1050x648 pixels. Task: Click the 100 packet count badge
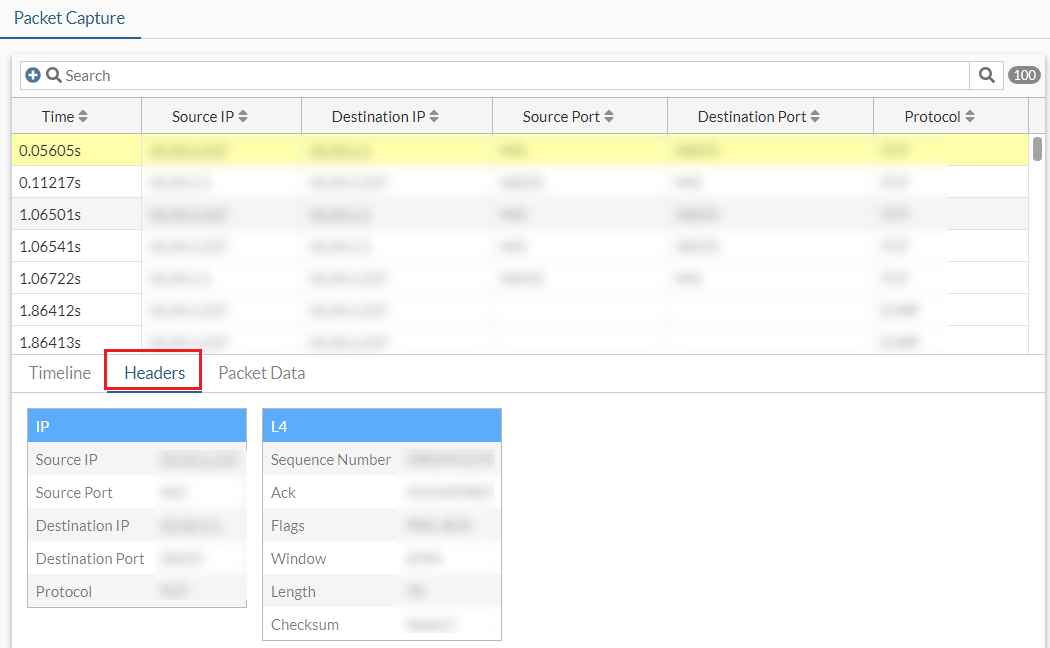point(1022,75)
